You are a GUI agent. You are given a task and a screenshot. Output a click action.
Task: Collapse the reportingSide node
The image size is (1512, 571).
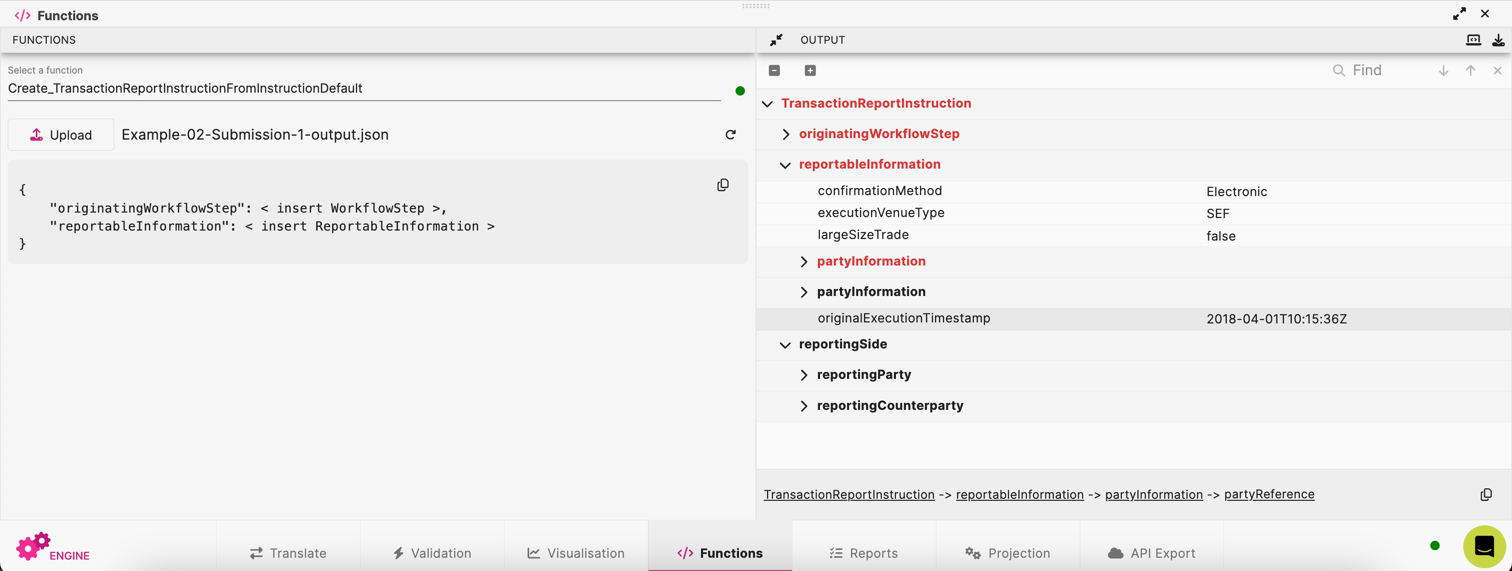click(785, 345)
